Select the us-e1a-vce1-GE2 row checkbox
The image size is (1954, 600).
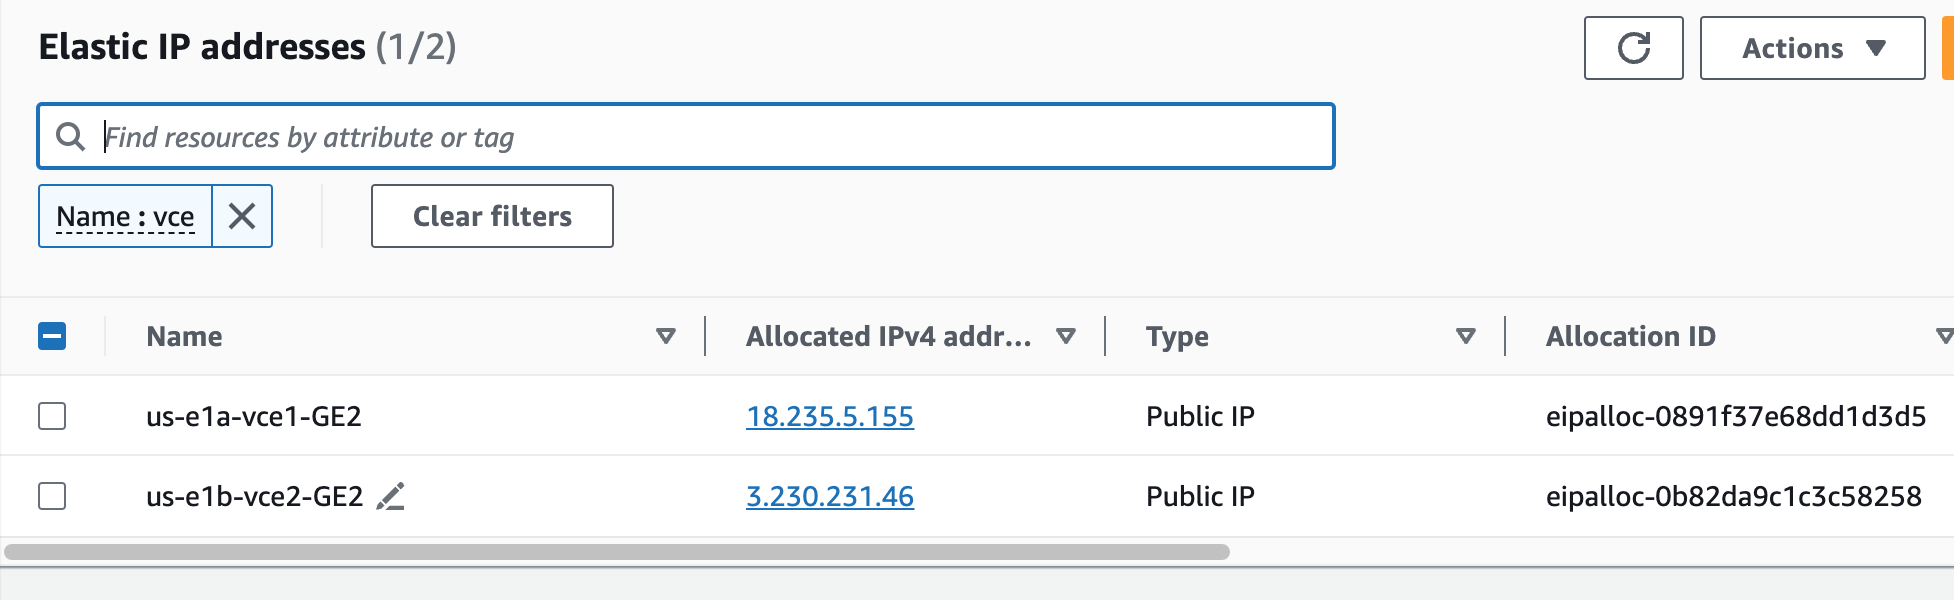point(52,416)
